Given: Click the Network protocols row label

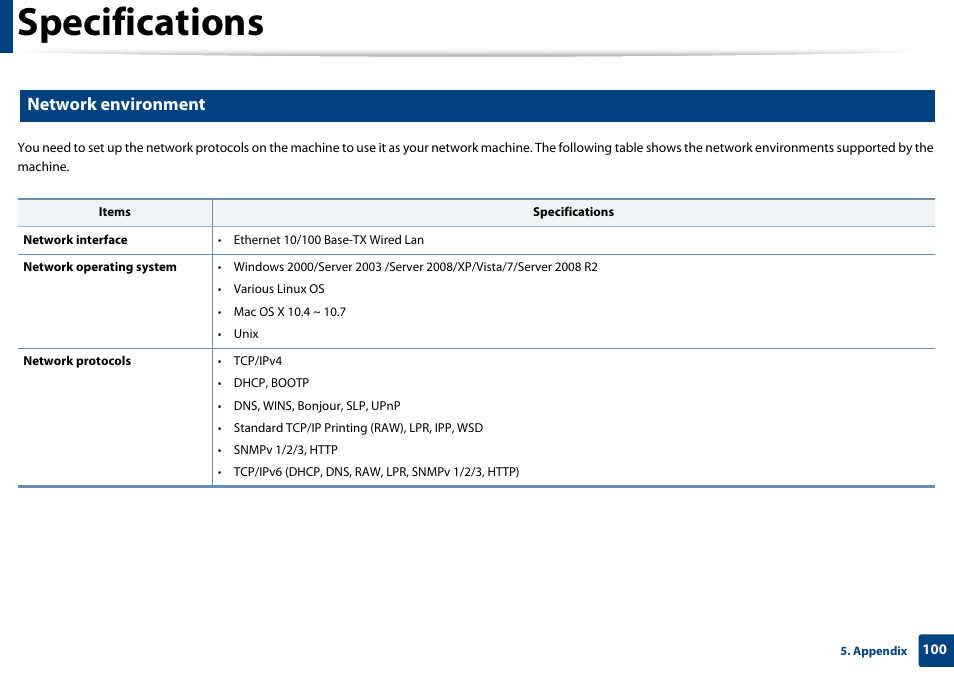Looking at the screenshot, I should point(77,361).
